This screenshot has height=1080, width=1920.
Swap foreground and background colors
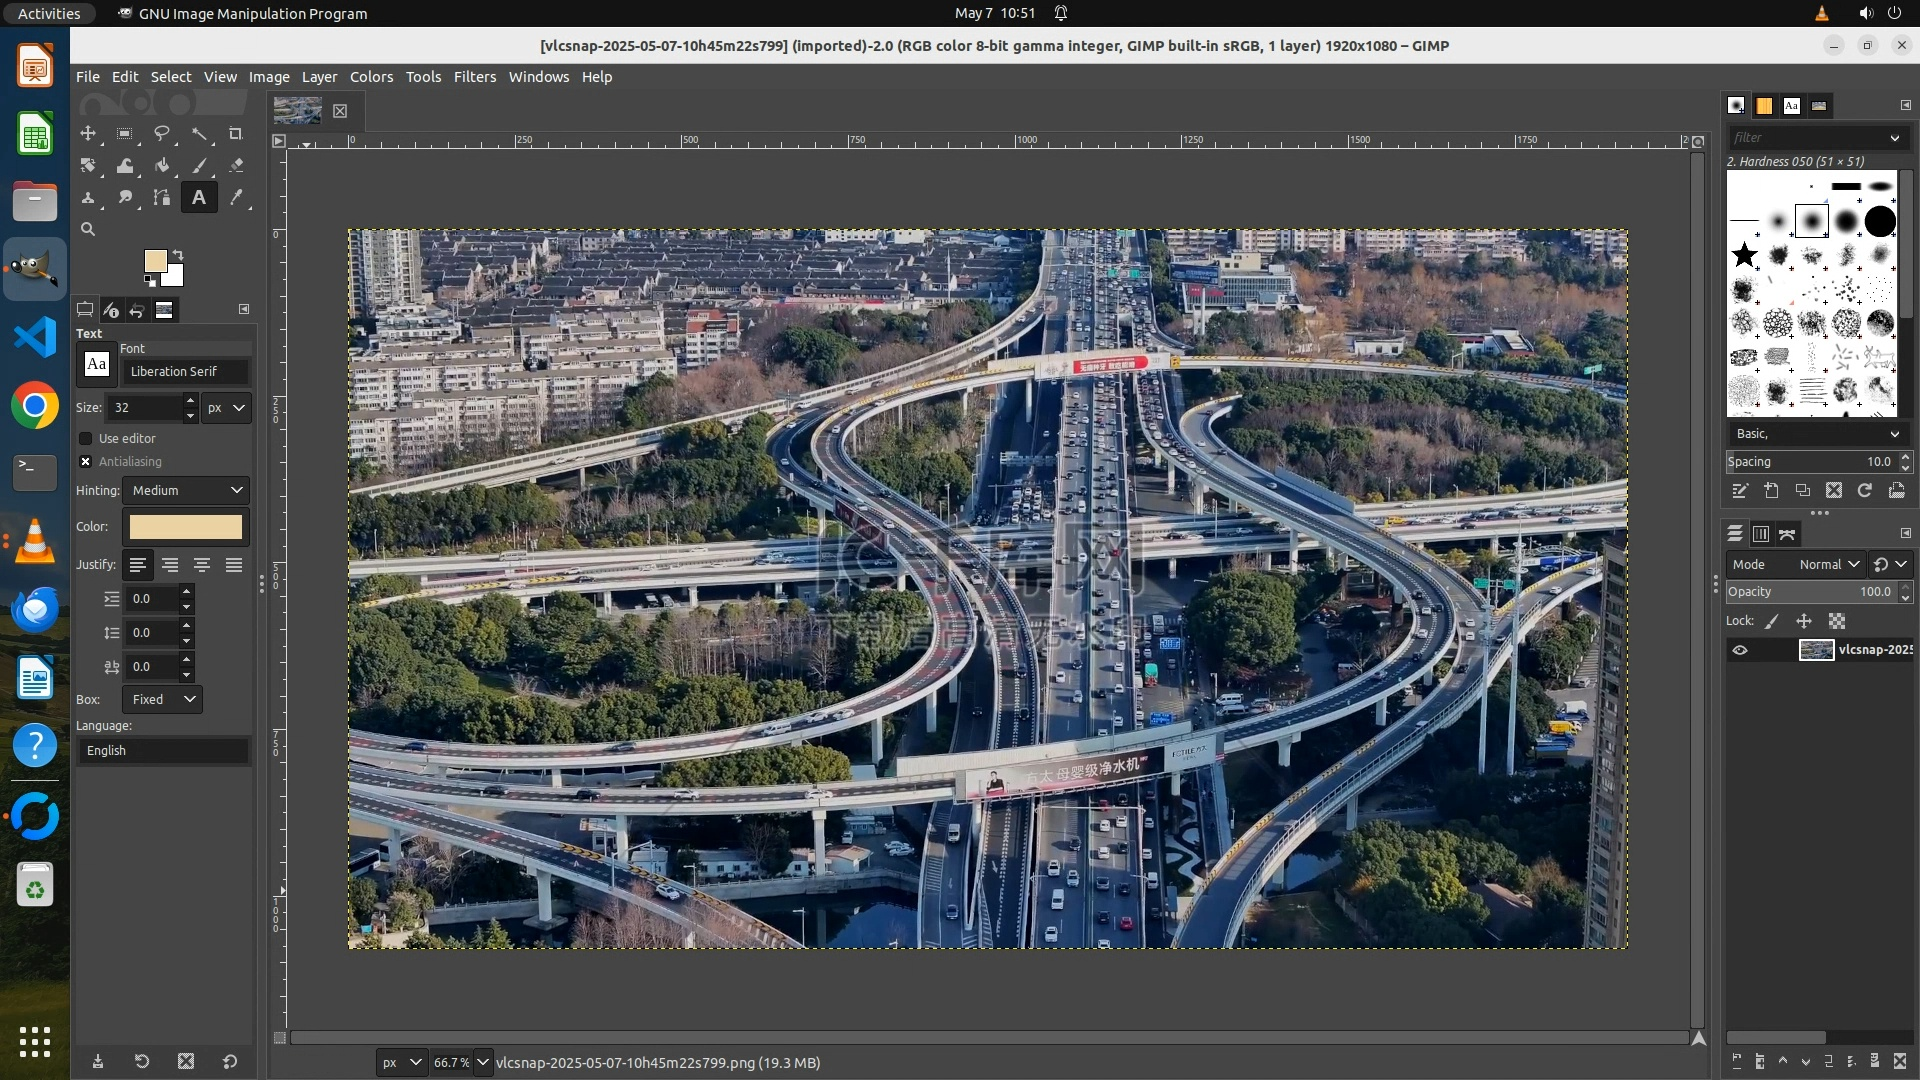[x=178, y=254]
